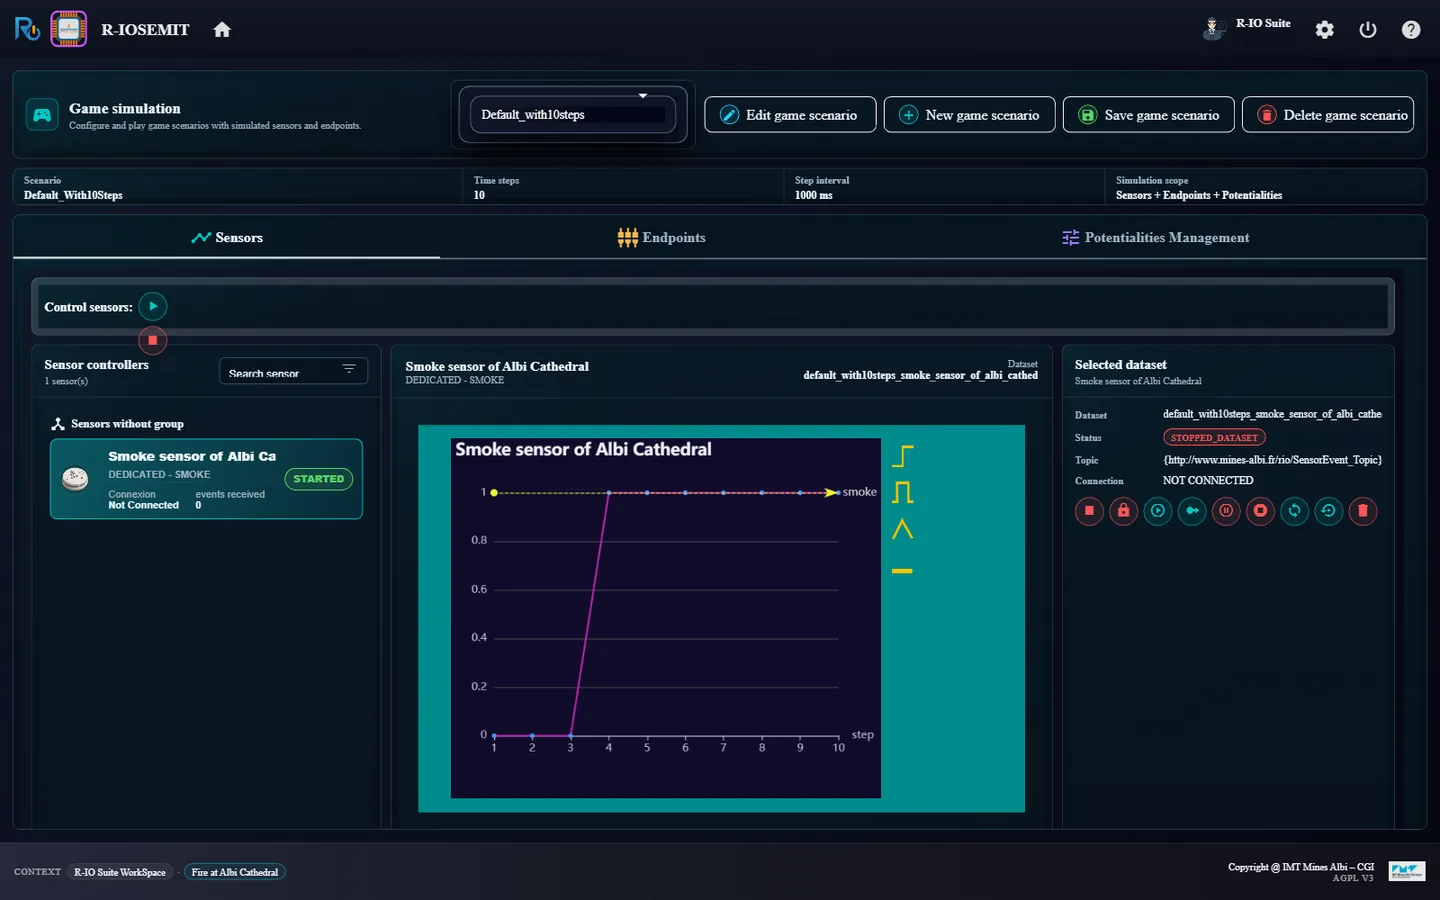
Task: Click the lock icon in Selected dataset
Action: pos(1123,511)
